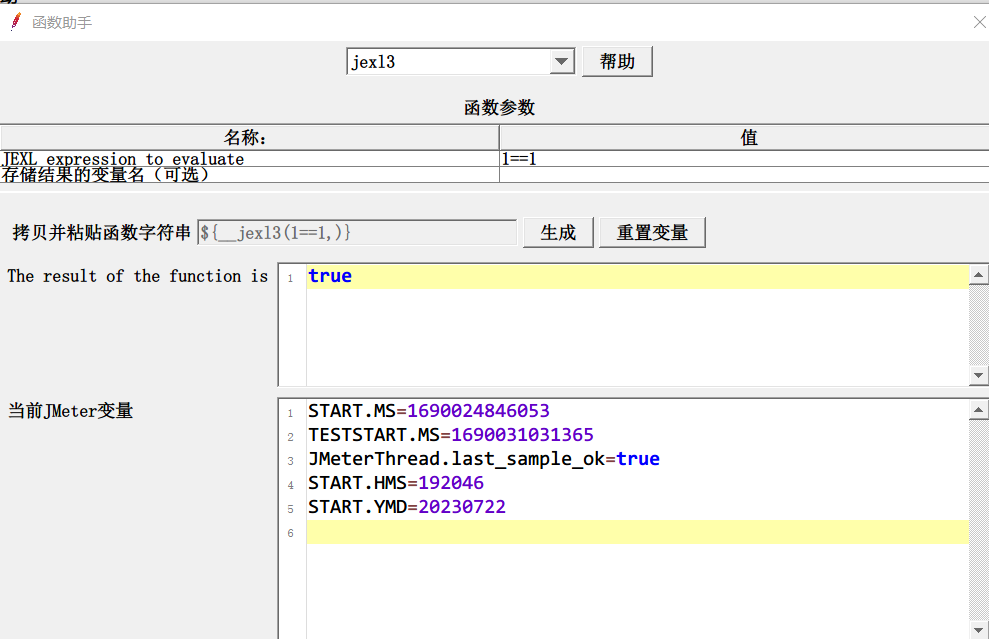
Task: Click the function string field ${__jexl3(1==1,)}
Action: tap(357, 233)
